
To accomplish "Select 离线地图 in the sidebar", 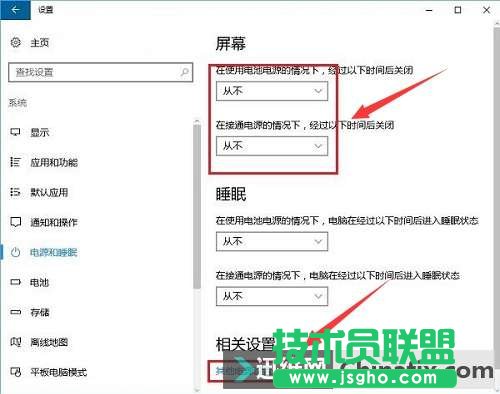I will (49, 342).
